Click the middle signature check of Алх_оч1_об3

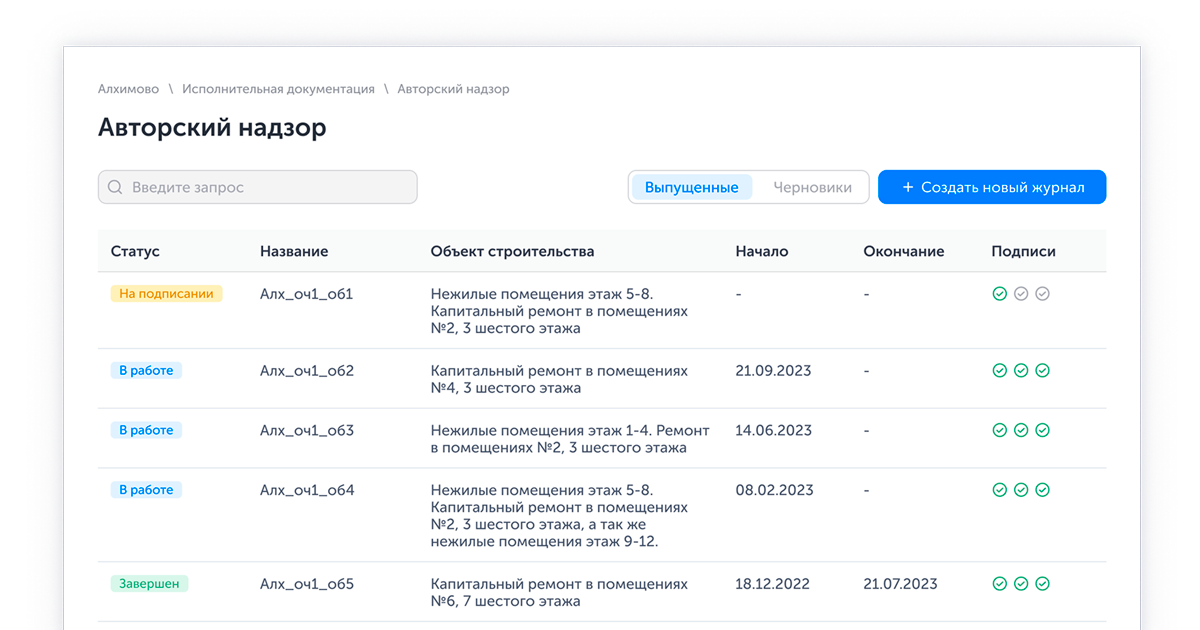[x=1021, y=430]
